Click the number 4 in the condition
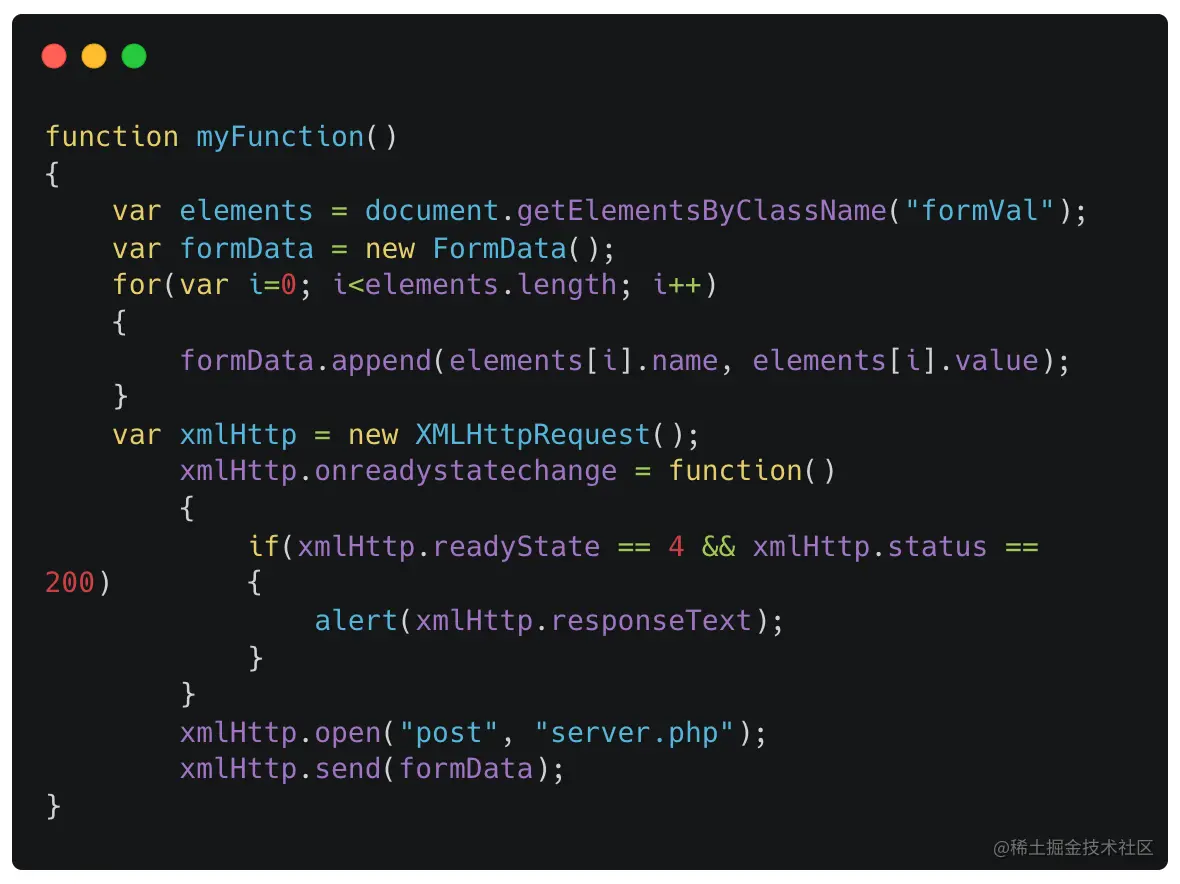1180x884 pixels. click(x=676, y=547)
